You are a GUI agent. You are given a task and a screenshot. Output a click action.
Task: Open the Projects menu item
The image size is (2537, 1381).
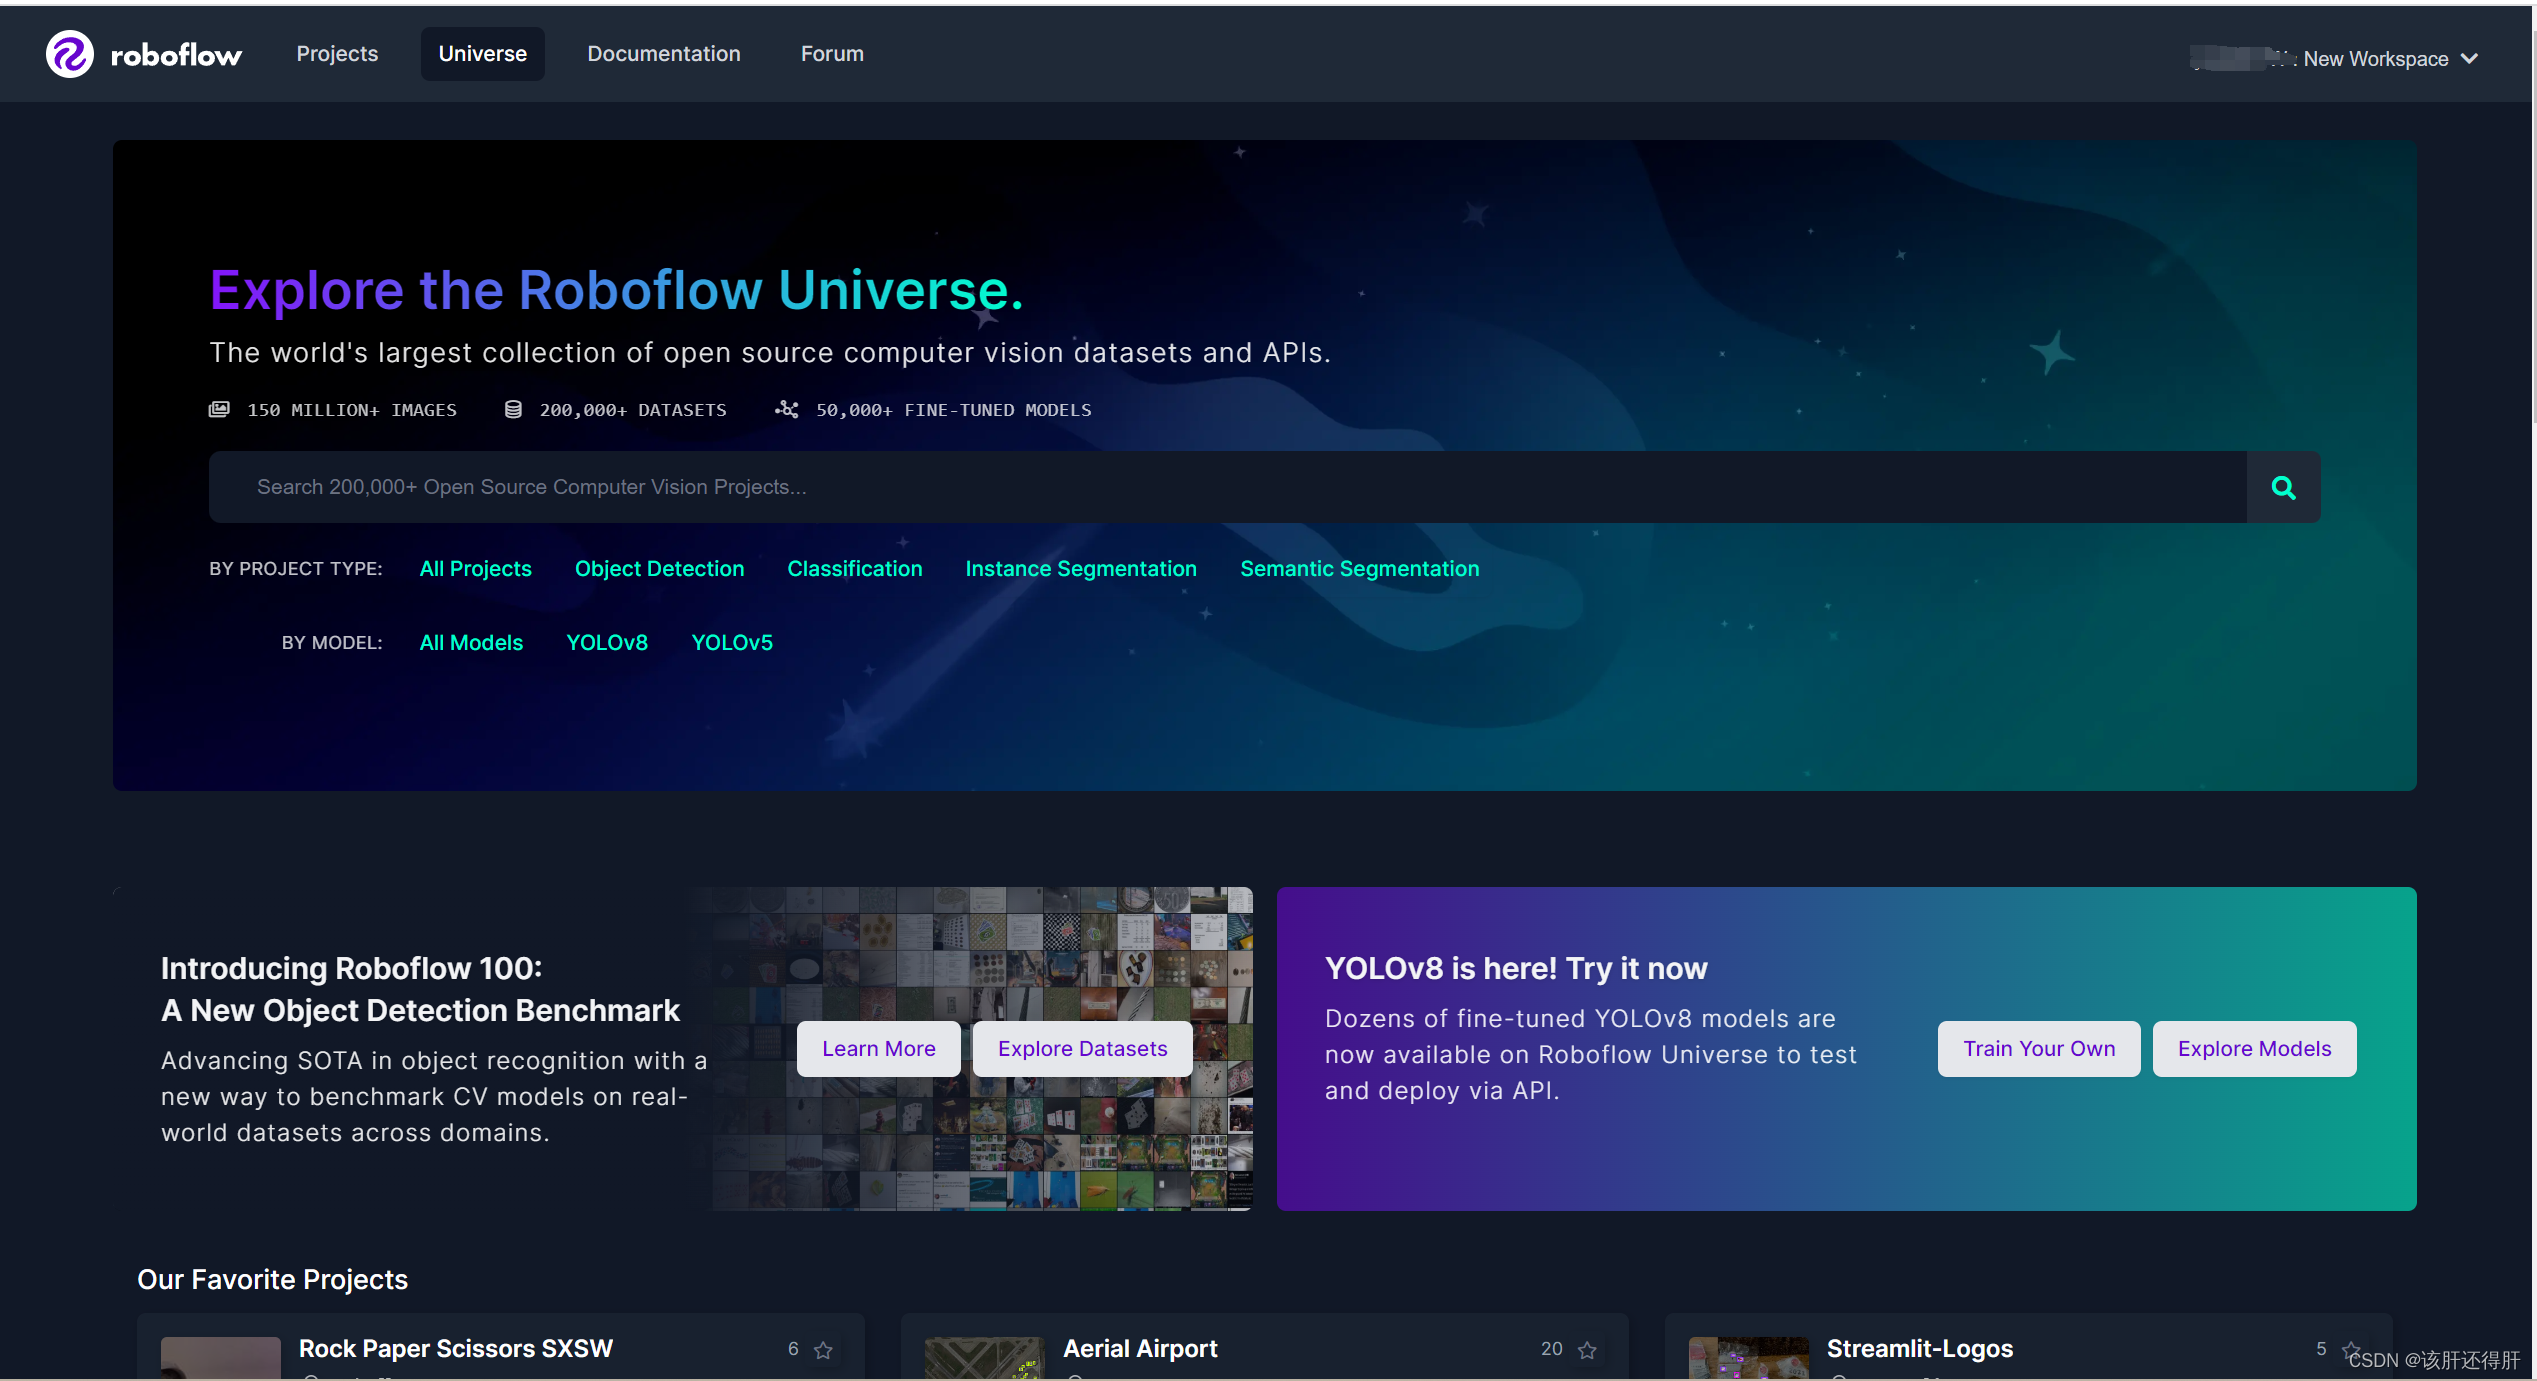coord(337,54)
